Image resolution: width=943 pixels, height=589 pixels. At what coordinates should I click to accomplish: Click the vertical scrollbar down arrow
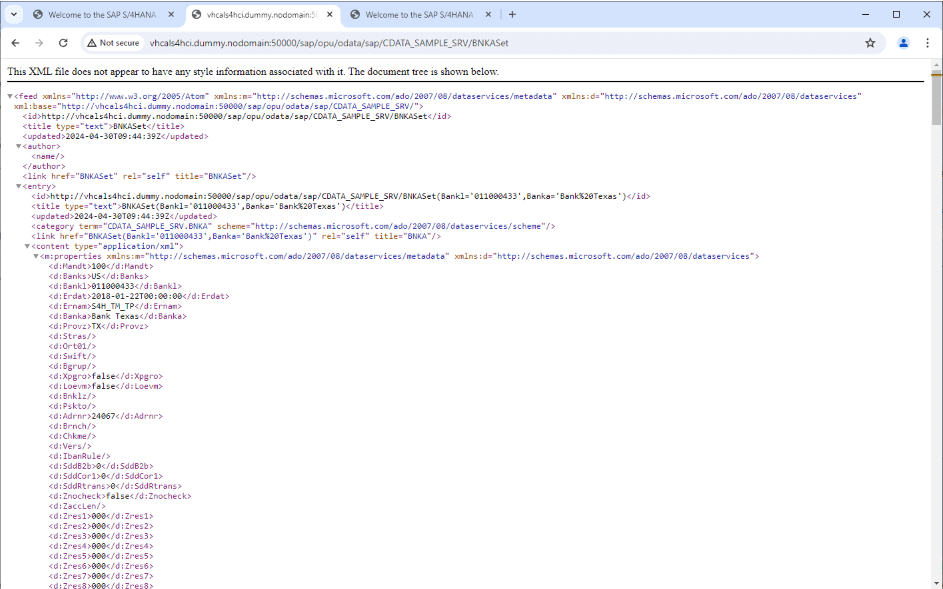point(936,583)
